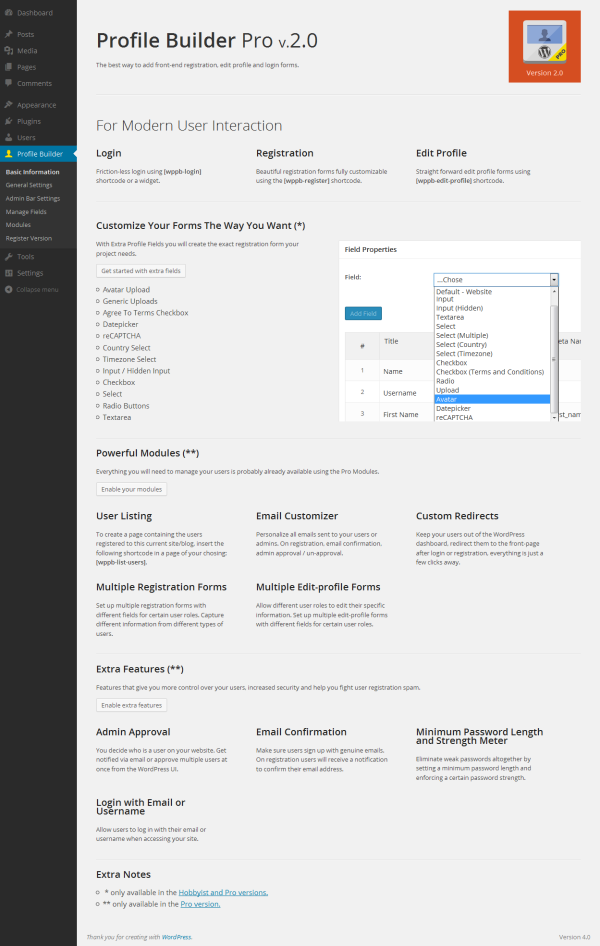
Task: Click the Email Customizer heading
Action: point(297,516)
